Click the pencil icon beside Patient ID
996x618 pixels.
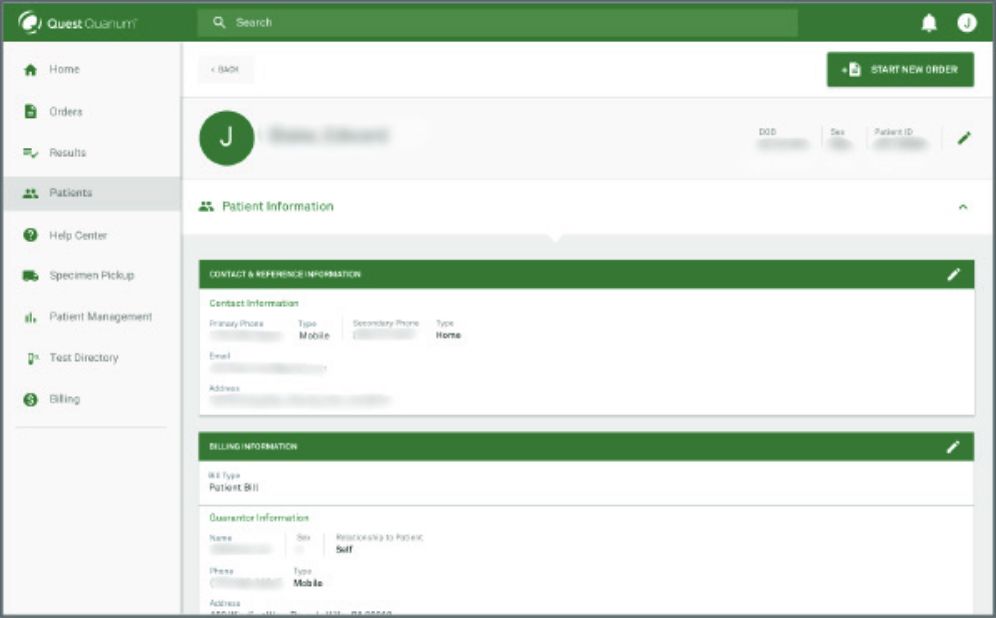[963, 138]
